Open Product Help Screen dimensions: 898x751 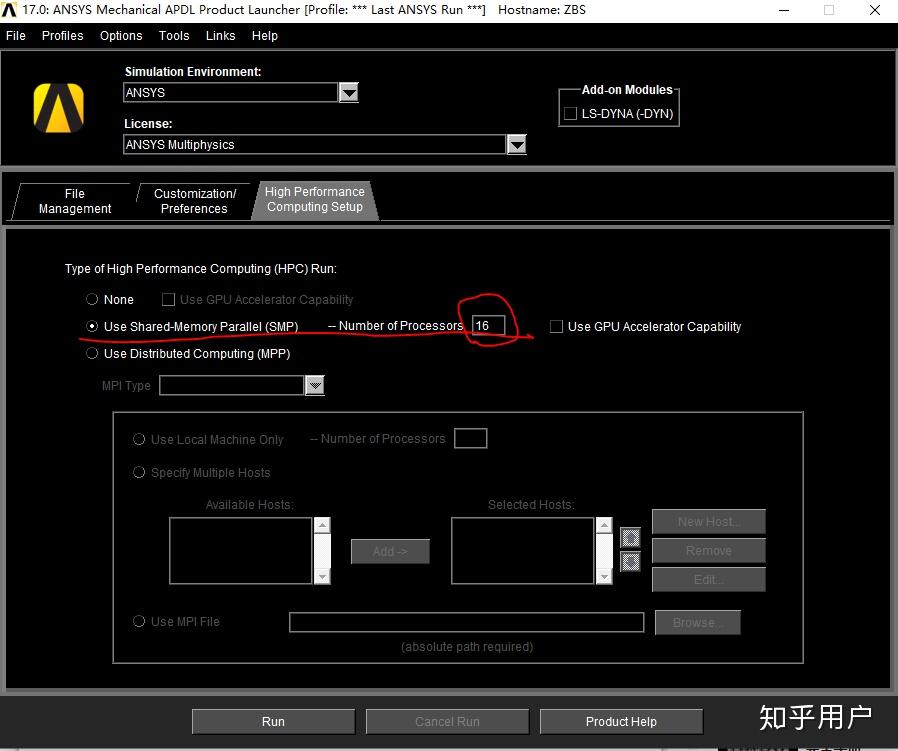click(x=621, y=721)
